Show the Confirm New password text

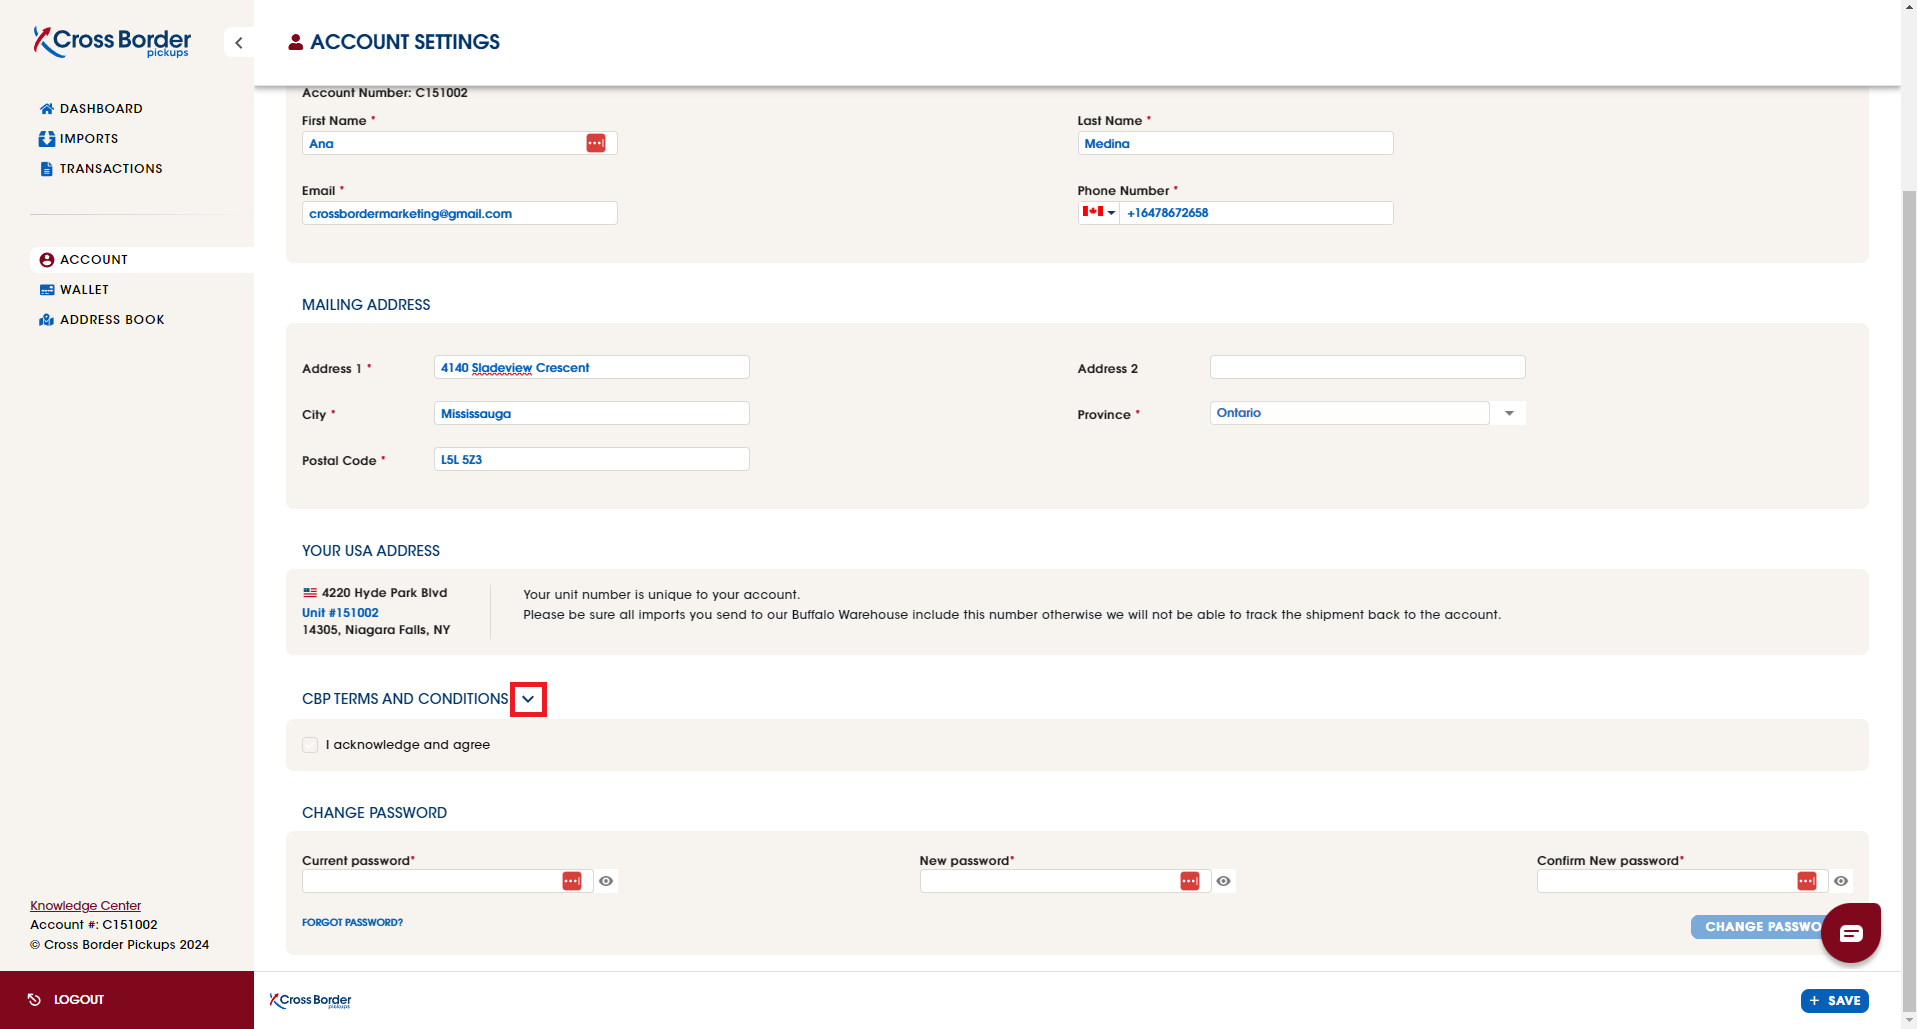pos(1841,881)
